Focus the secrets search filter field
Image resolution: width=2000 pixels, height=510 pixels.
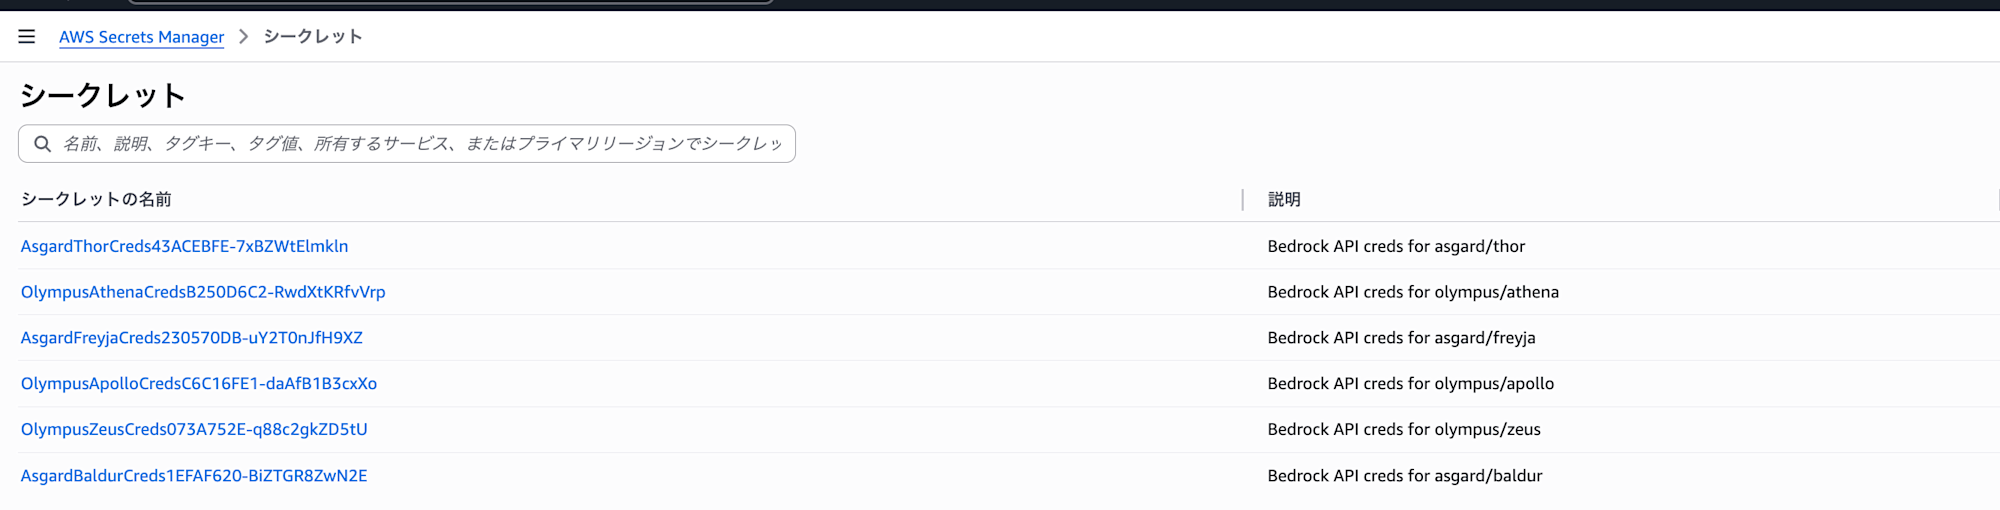click(407, 144)
